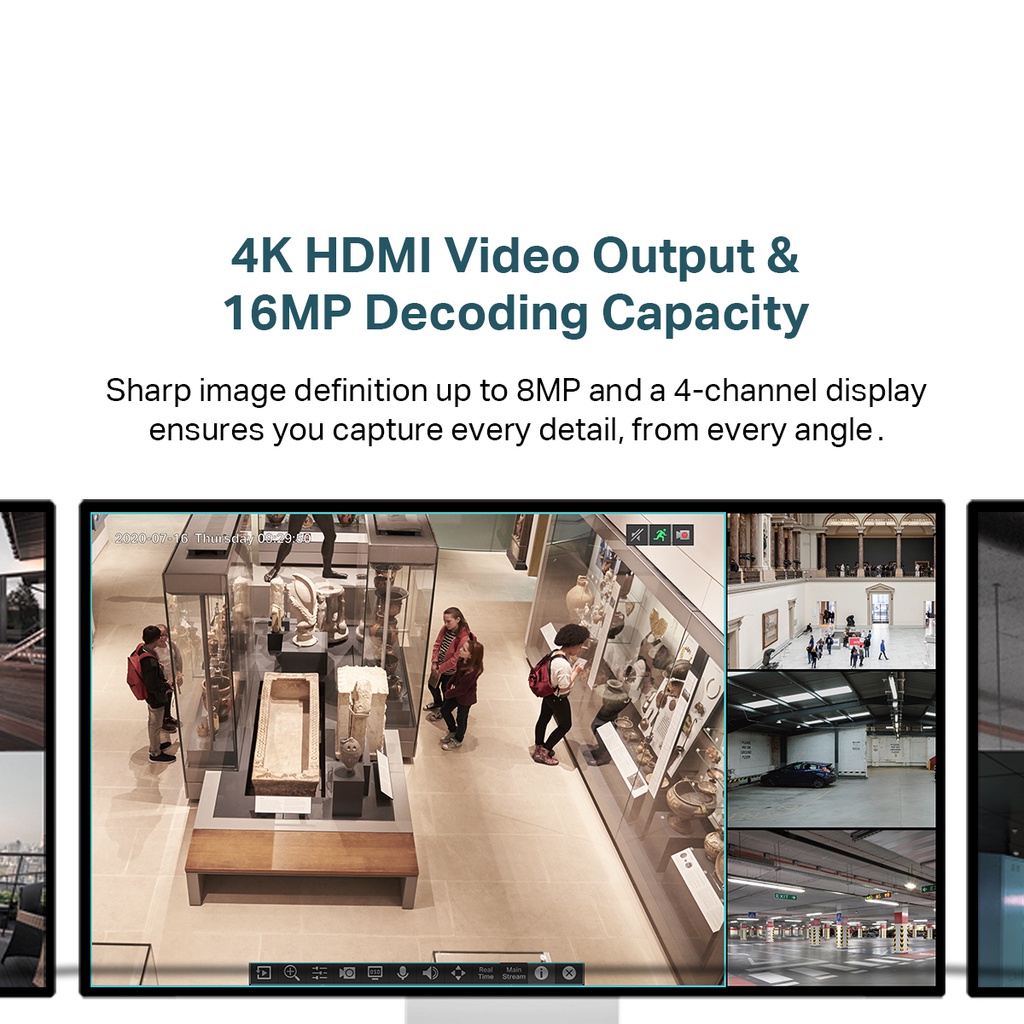
Task: Open image settings sliders icon
Action: [320, 973]
